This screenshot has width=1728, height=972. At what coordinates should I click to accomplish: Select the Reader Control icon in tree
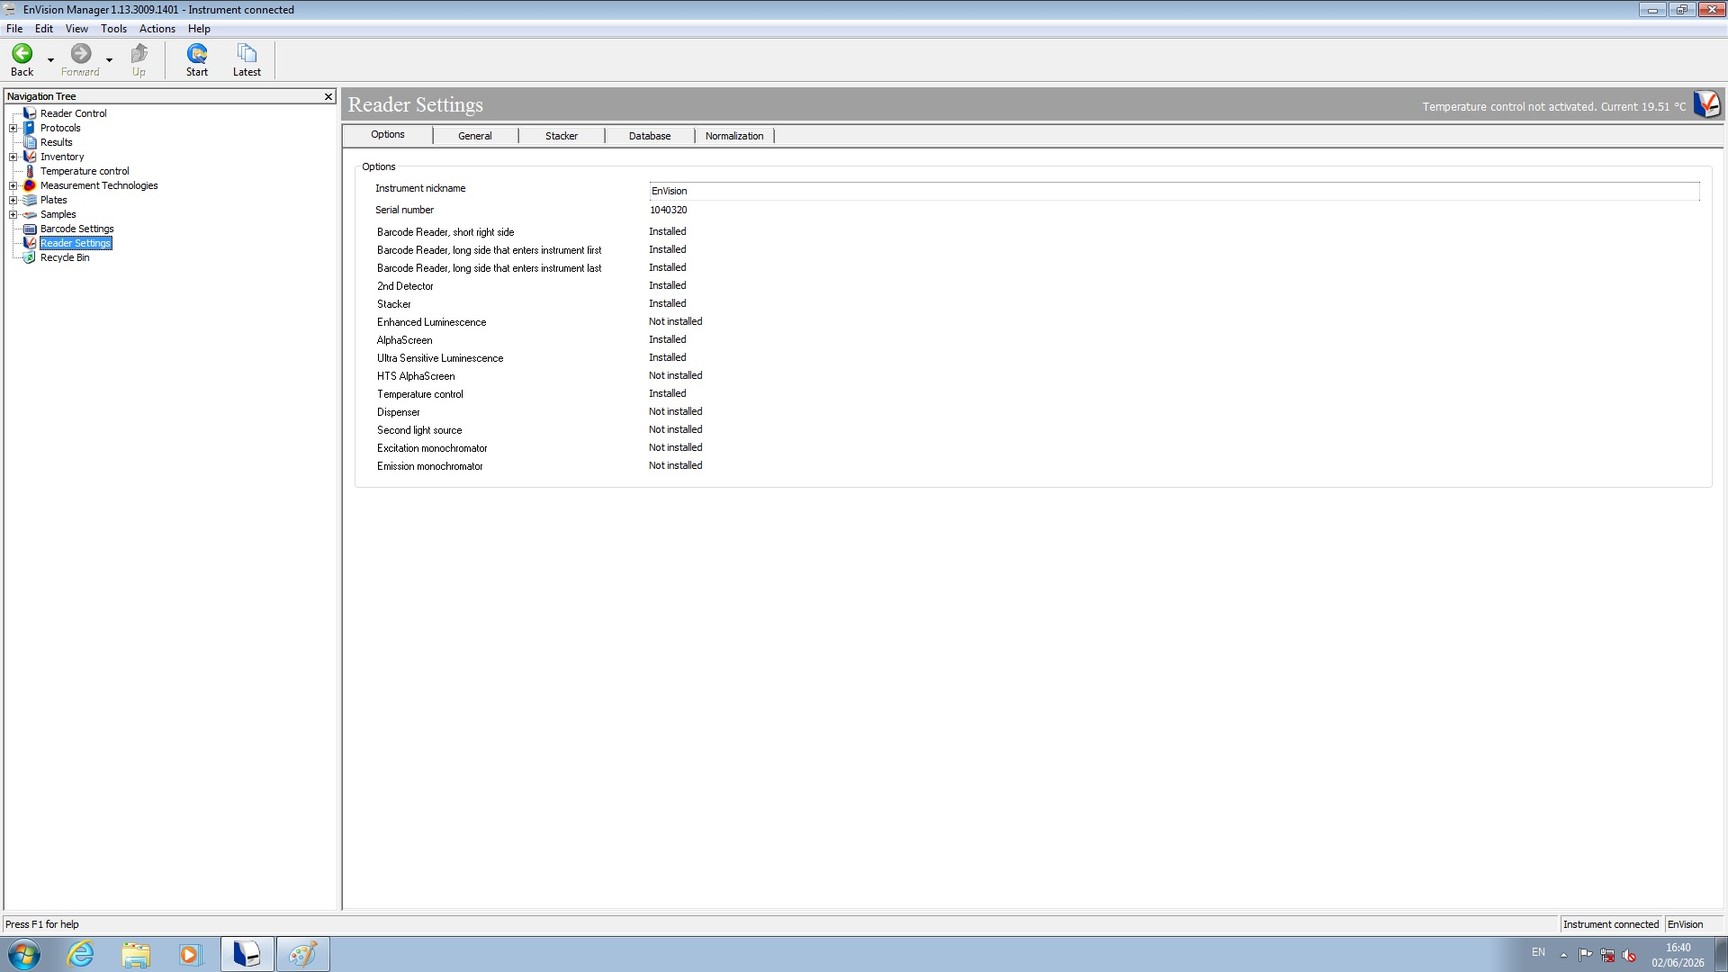coord(29,113)
